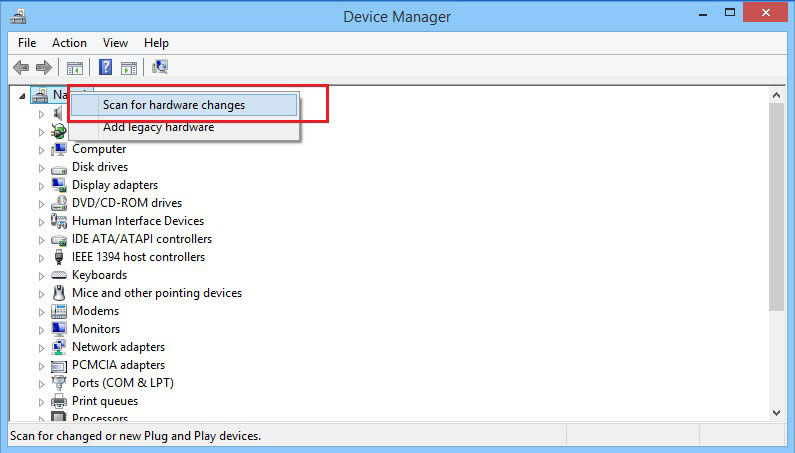
Task: Click the Scan for hardware changes toolbar icon
Action: point(160,68)
